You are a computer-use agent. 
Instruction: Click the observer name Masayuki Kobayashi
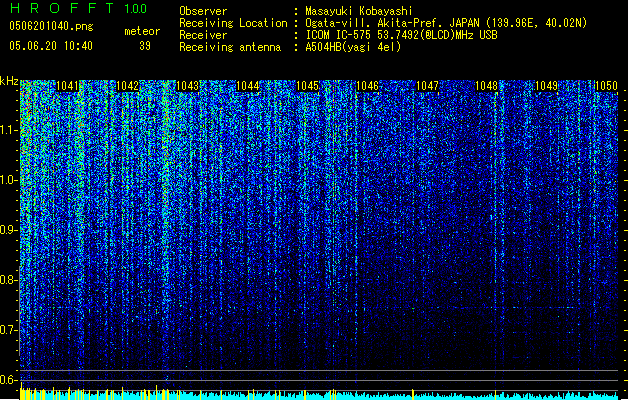(x=359, y=11)
